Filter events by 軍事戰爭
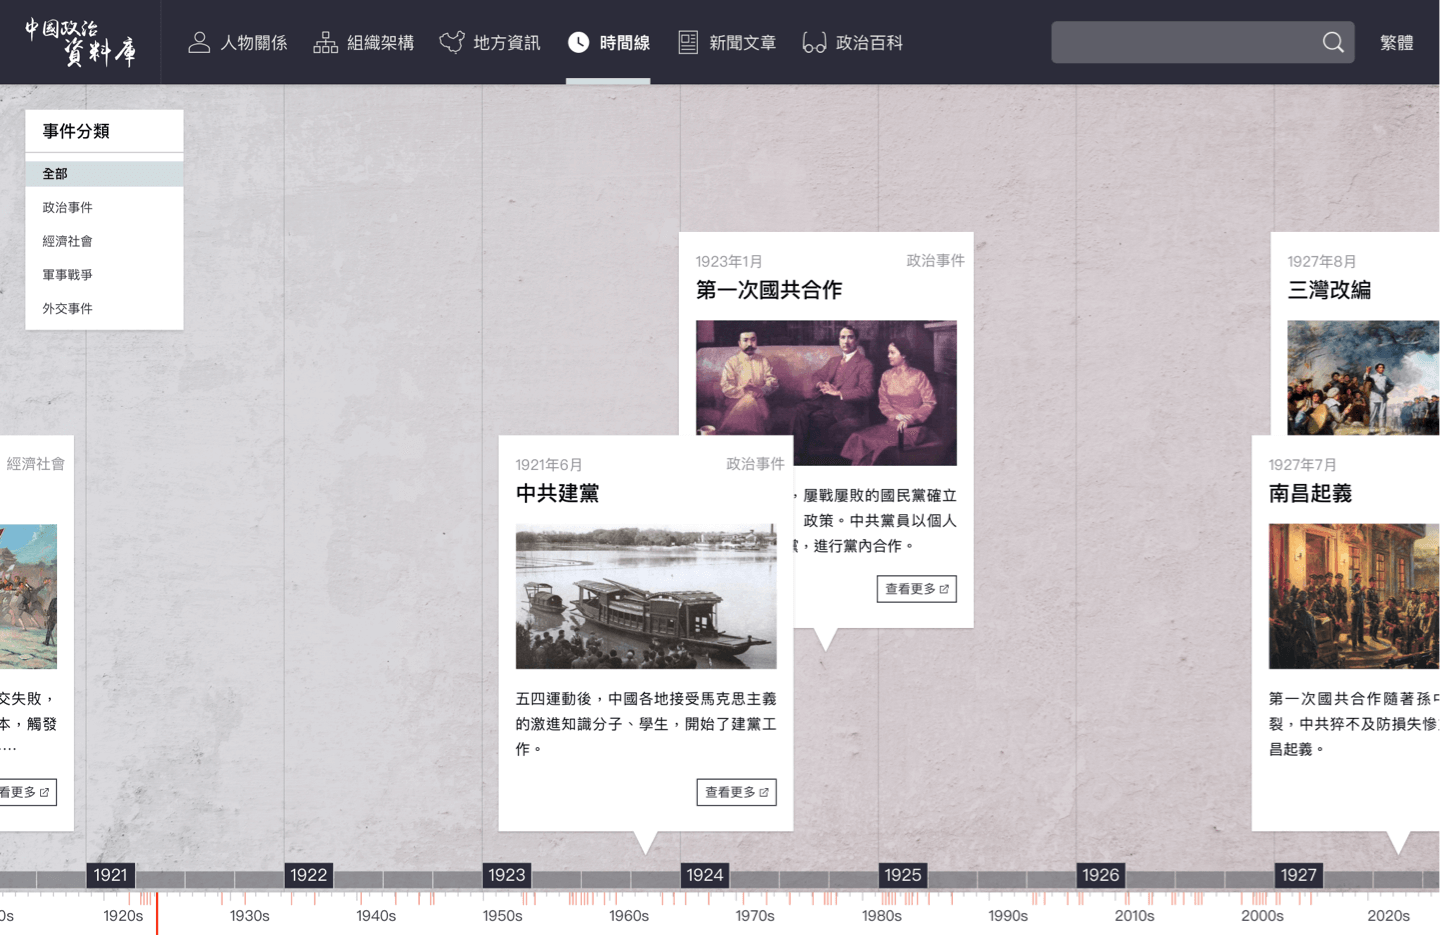The width and height of the screenshot is (1440, 935). [66, 274]
